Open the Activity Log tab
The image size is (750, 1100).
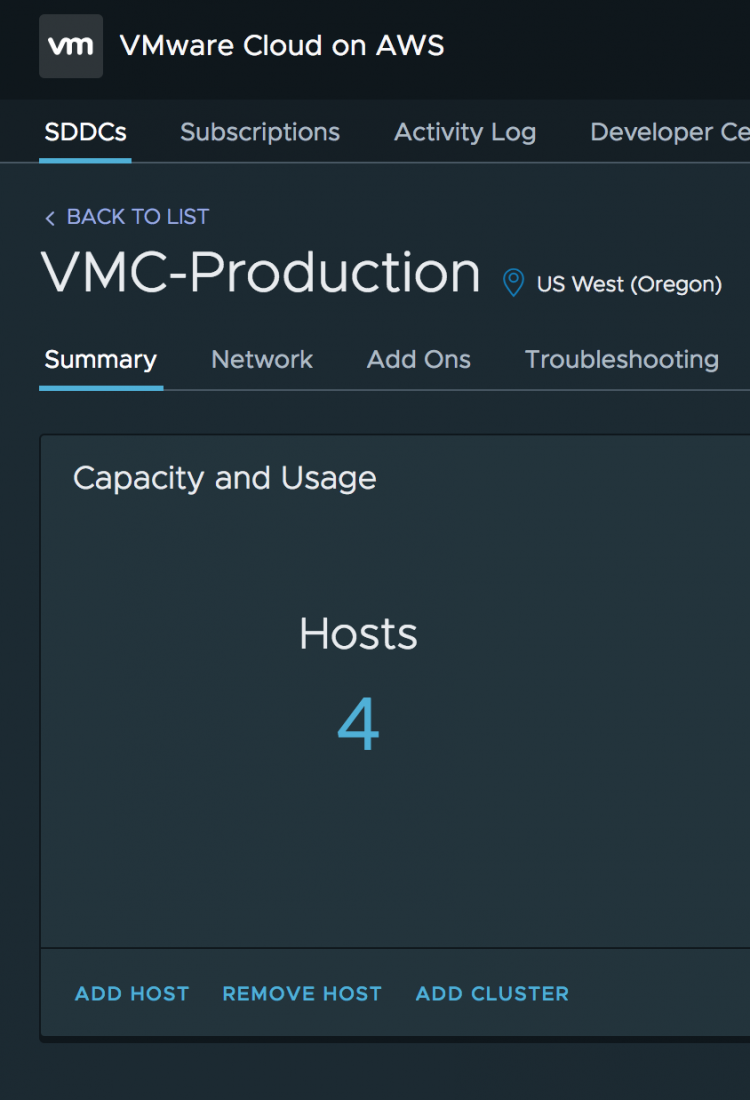pos(465,132)
